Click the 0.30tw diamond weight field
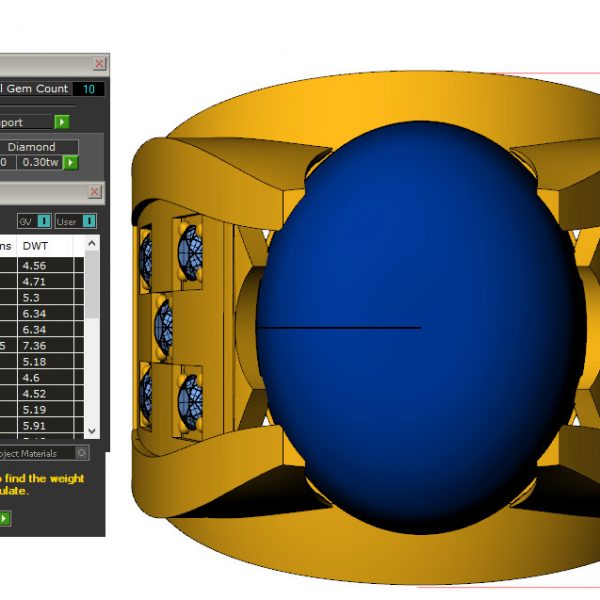600x600 pixels. tap(40, 163)
